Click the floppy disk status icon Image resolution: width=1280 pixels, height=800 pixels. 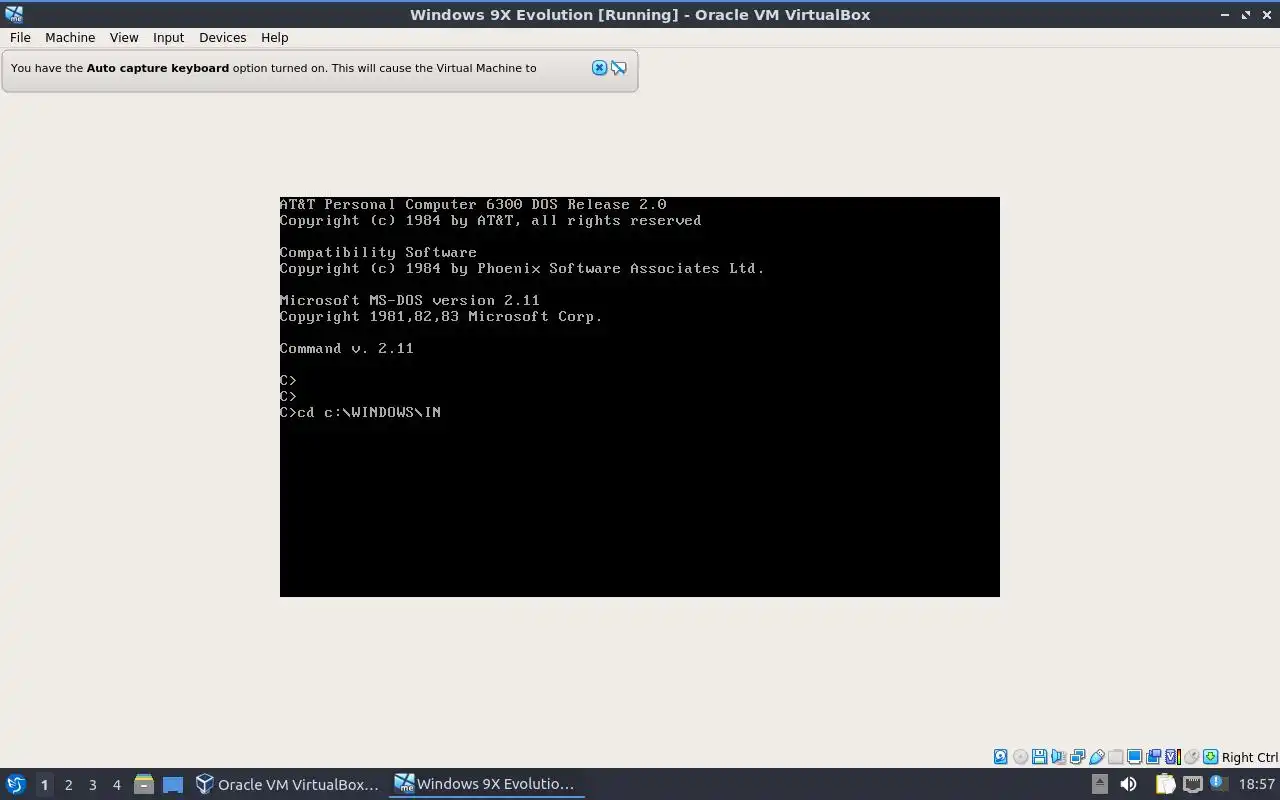1039,757
